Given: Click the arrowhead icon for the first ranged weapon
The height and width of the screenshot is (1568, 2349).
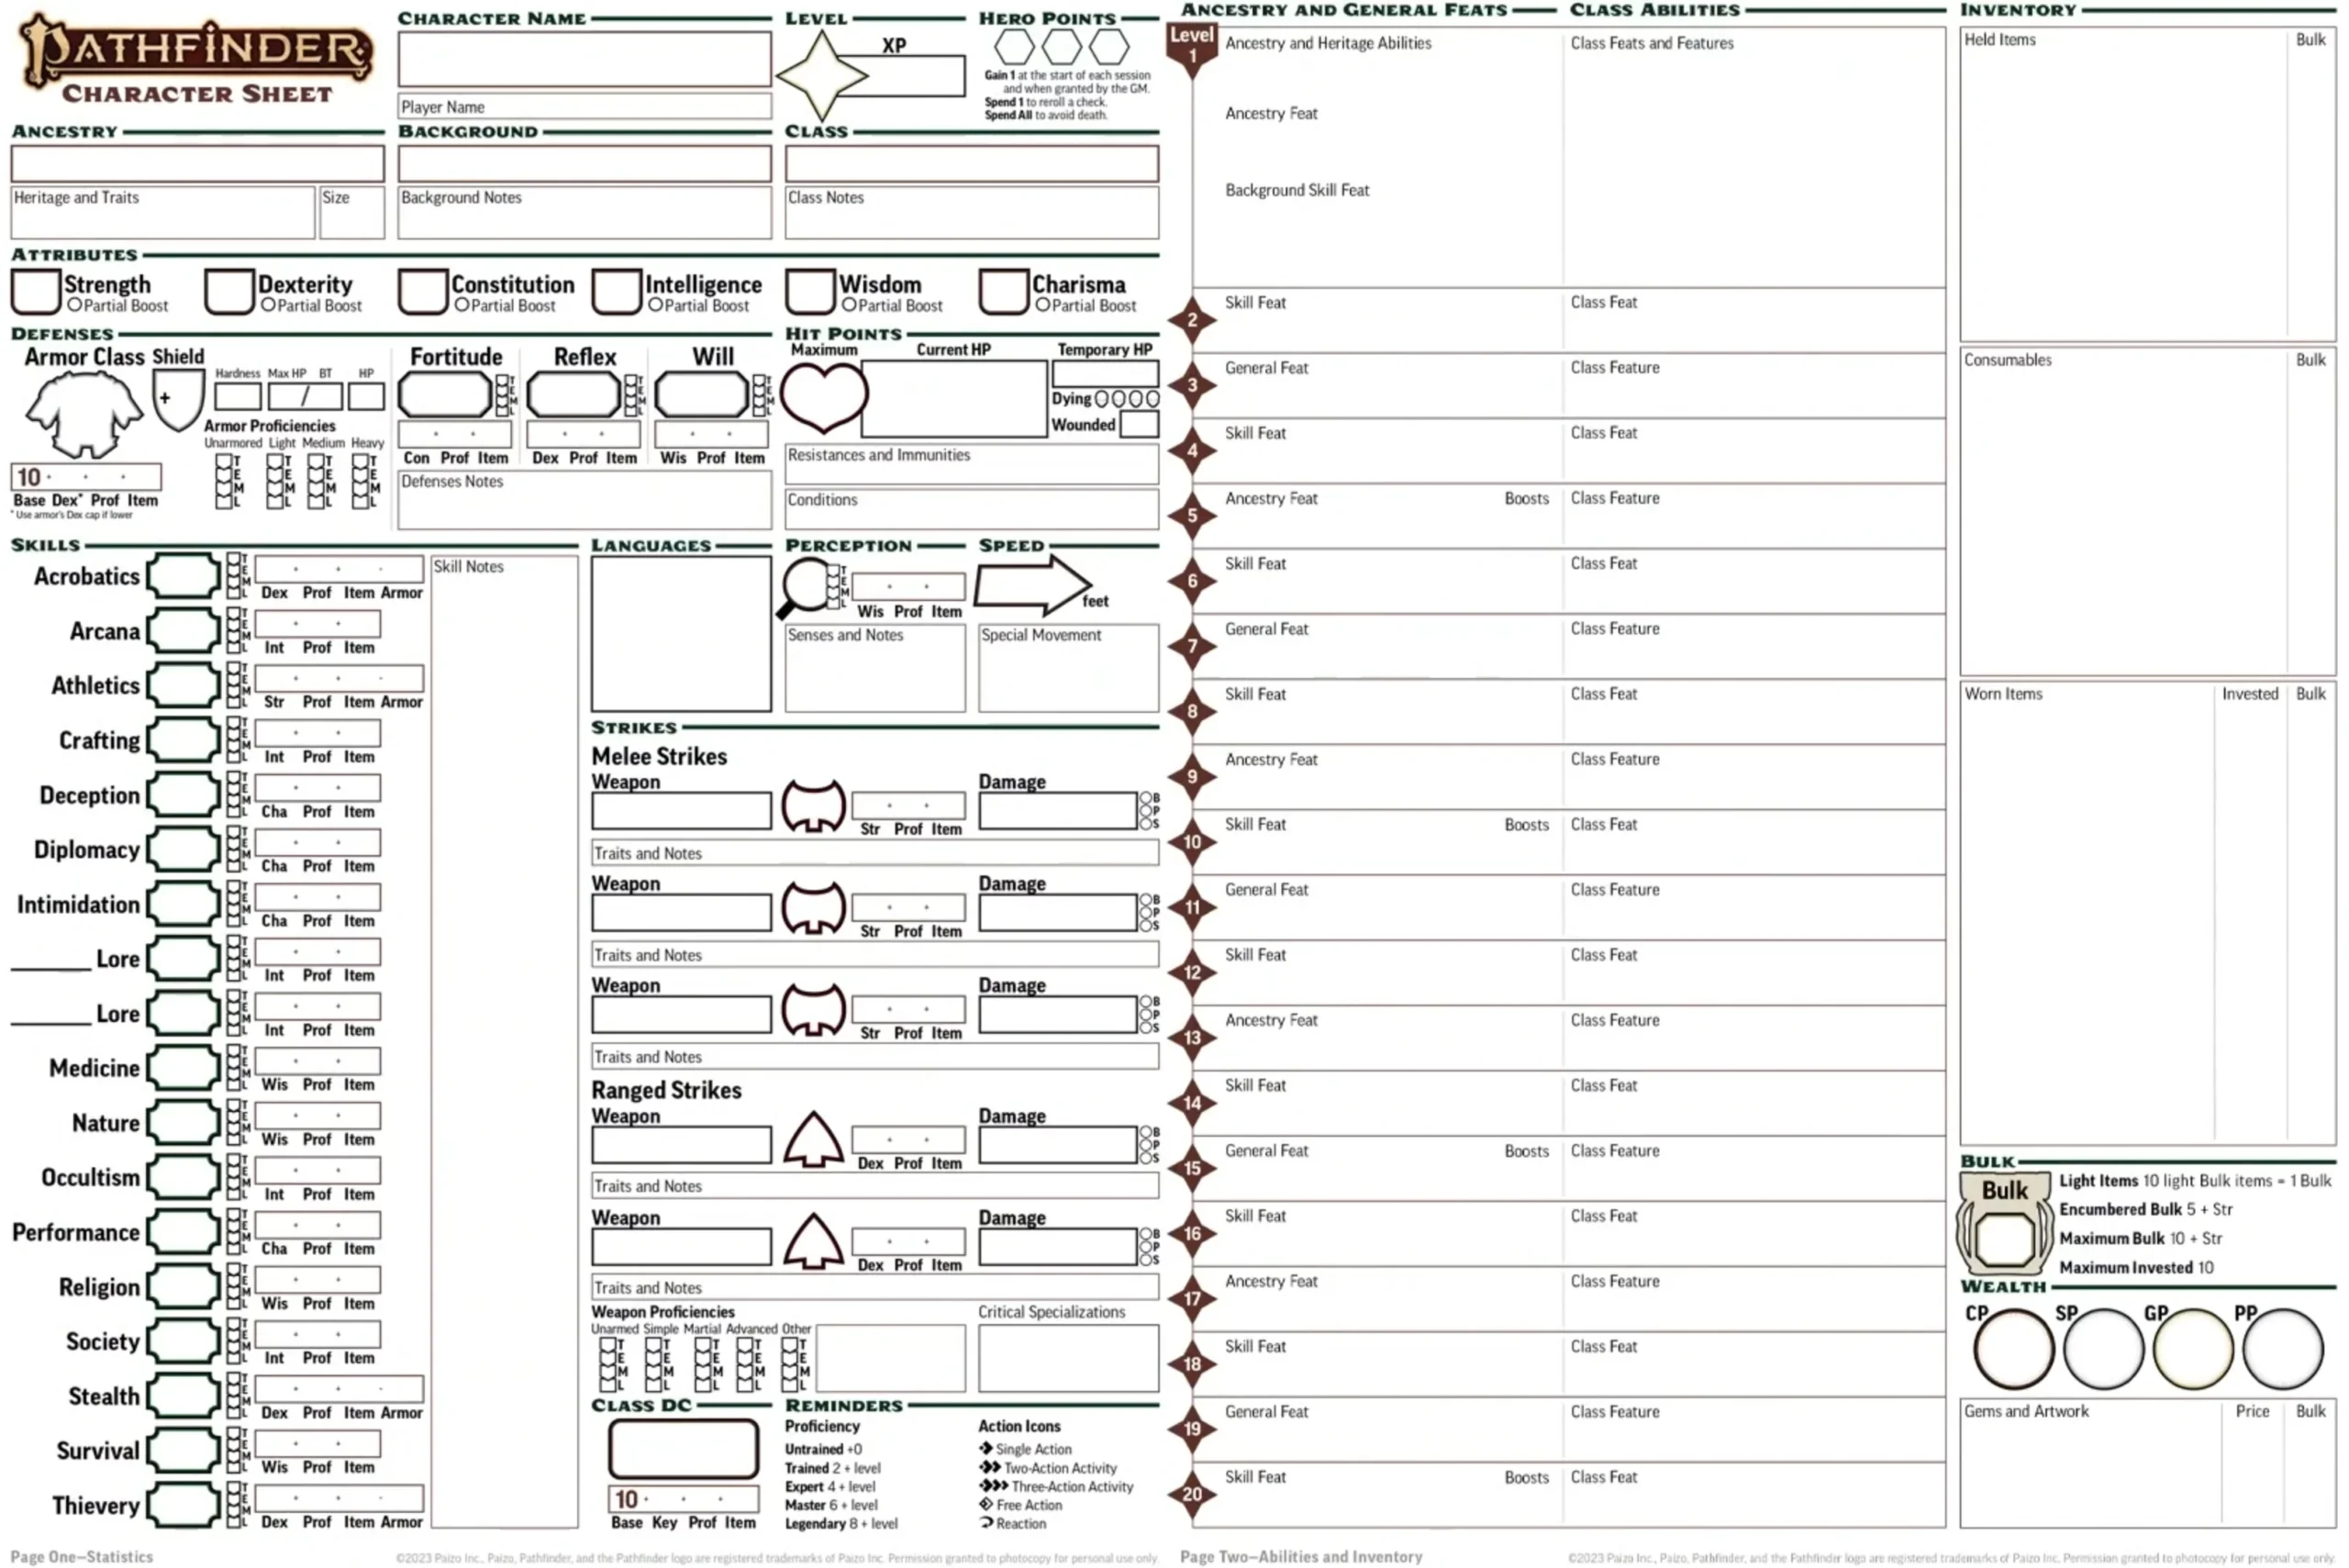Looking at the screenshot, I should 812,1143.
